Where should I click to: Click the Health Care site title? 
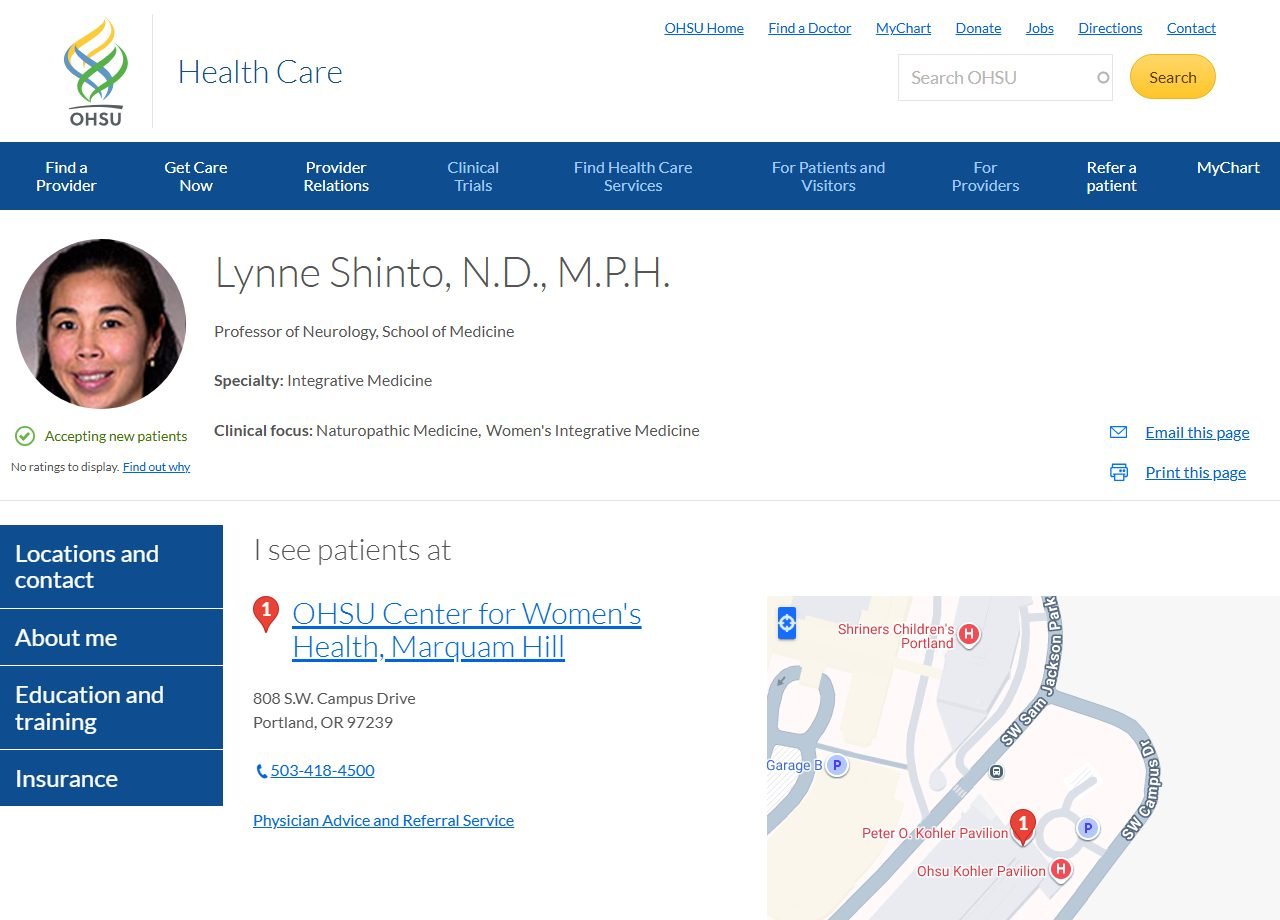260,72
